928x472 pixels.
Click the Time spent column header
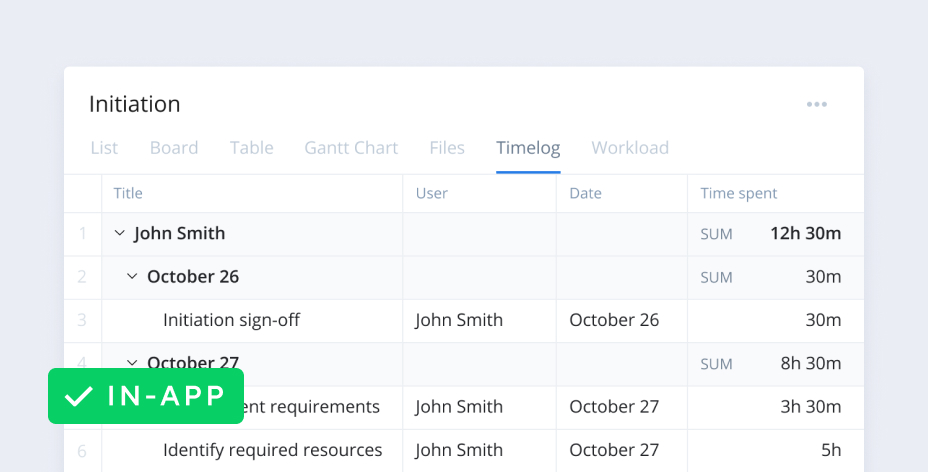(x=738, y=194)
